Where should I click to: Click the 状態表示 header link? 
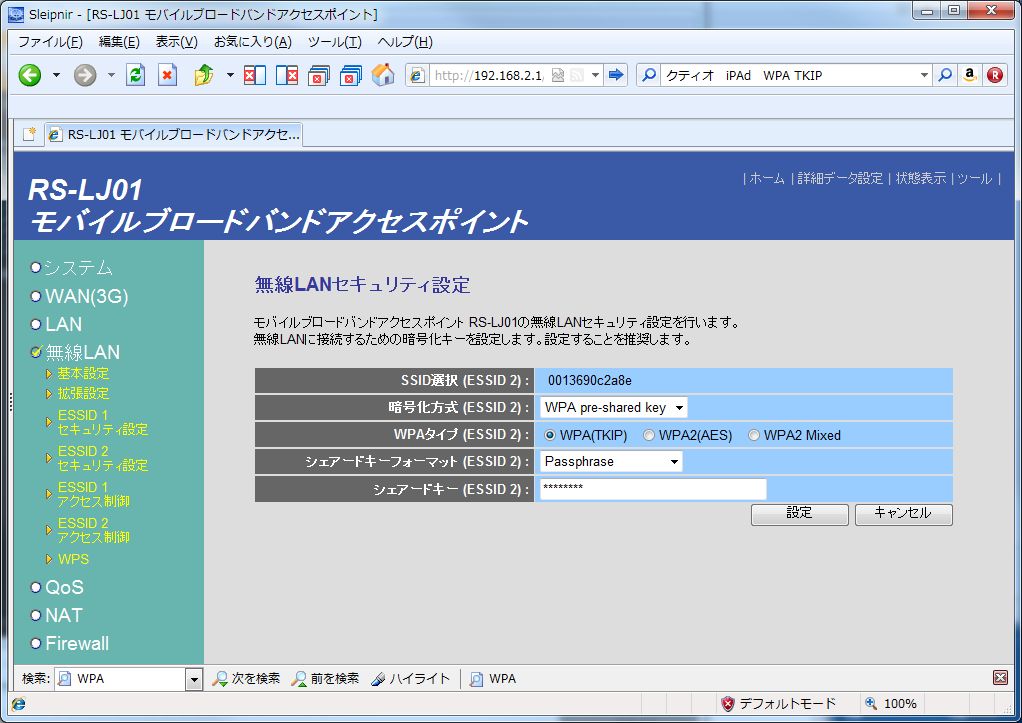coord(920,178)
